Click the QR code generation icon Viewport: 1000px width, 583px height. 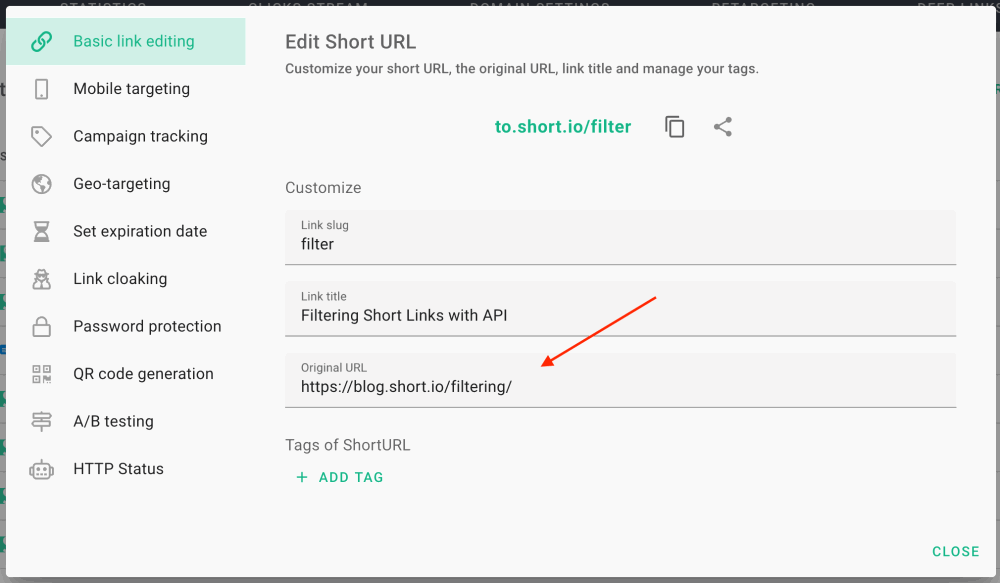[x=41, y=374]
